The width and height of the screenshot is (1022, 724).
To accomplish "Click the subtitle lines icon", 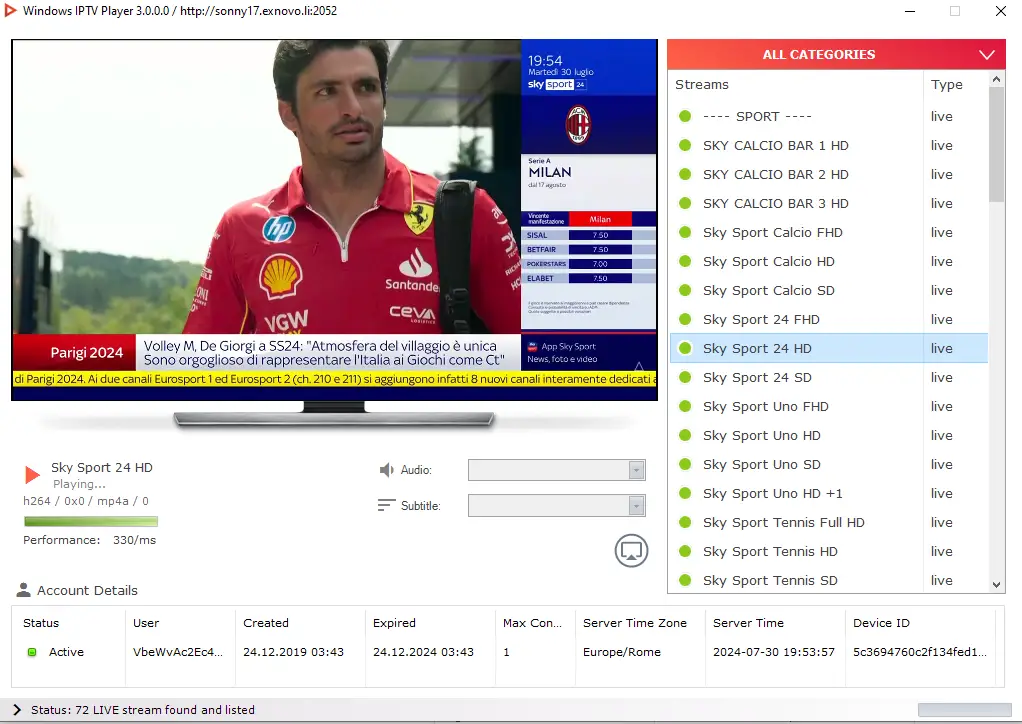I will (387, 505).
